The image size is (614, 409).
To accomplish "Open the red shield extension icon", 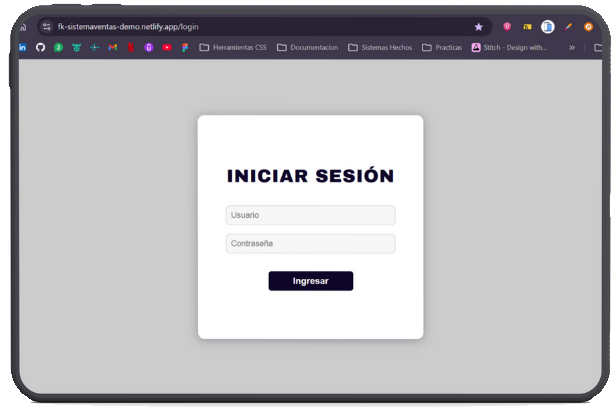I will point(507,27).
